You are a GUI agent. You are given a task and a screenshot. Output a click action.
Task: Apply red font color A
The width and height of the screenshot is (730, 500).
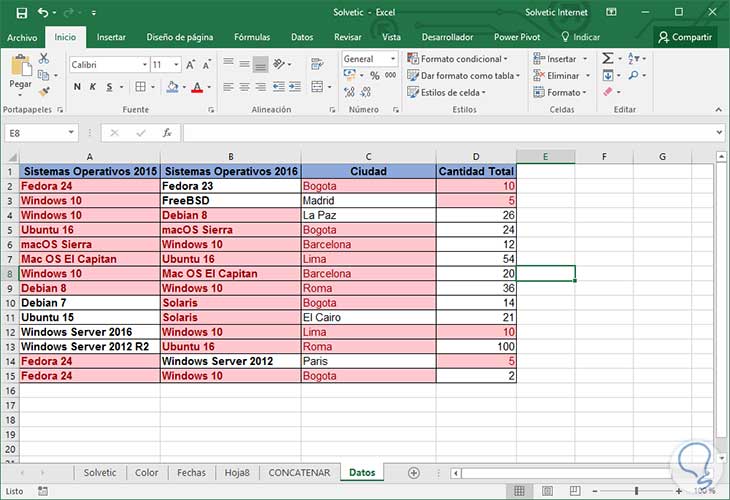coord(197,87)
